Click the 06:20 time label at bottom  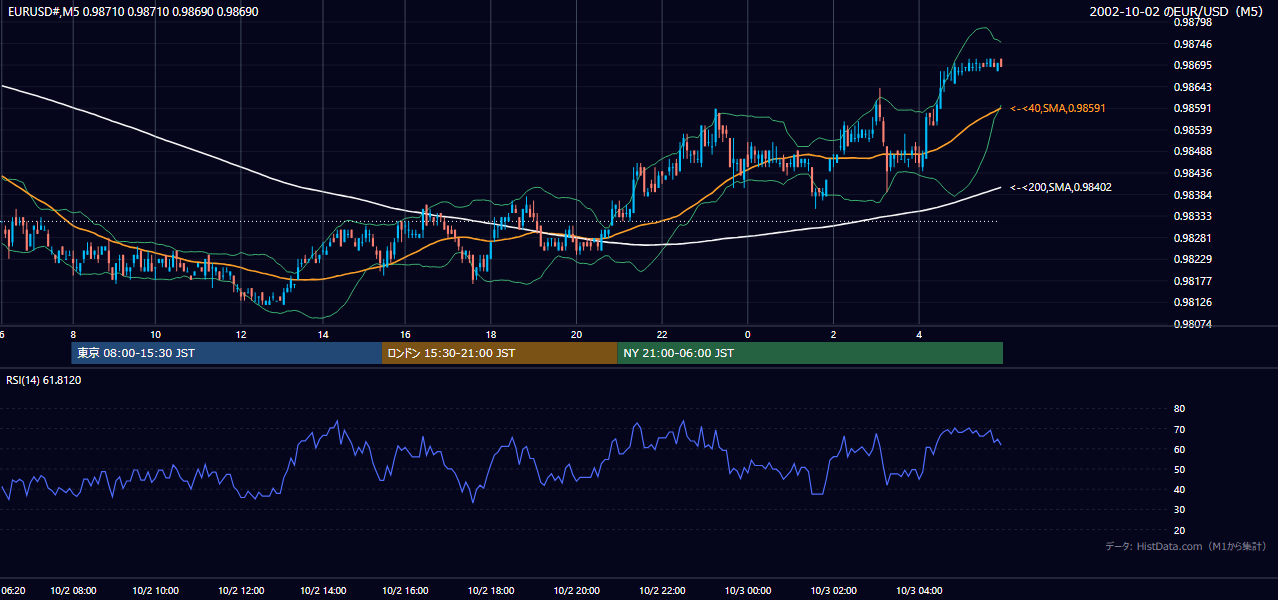click(x=13, y=591)
